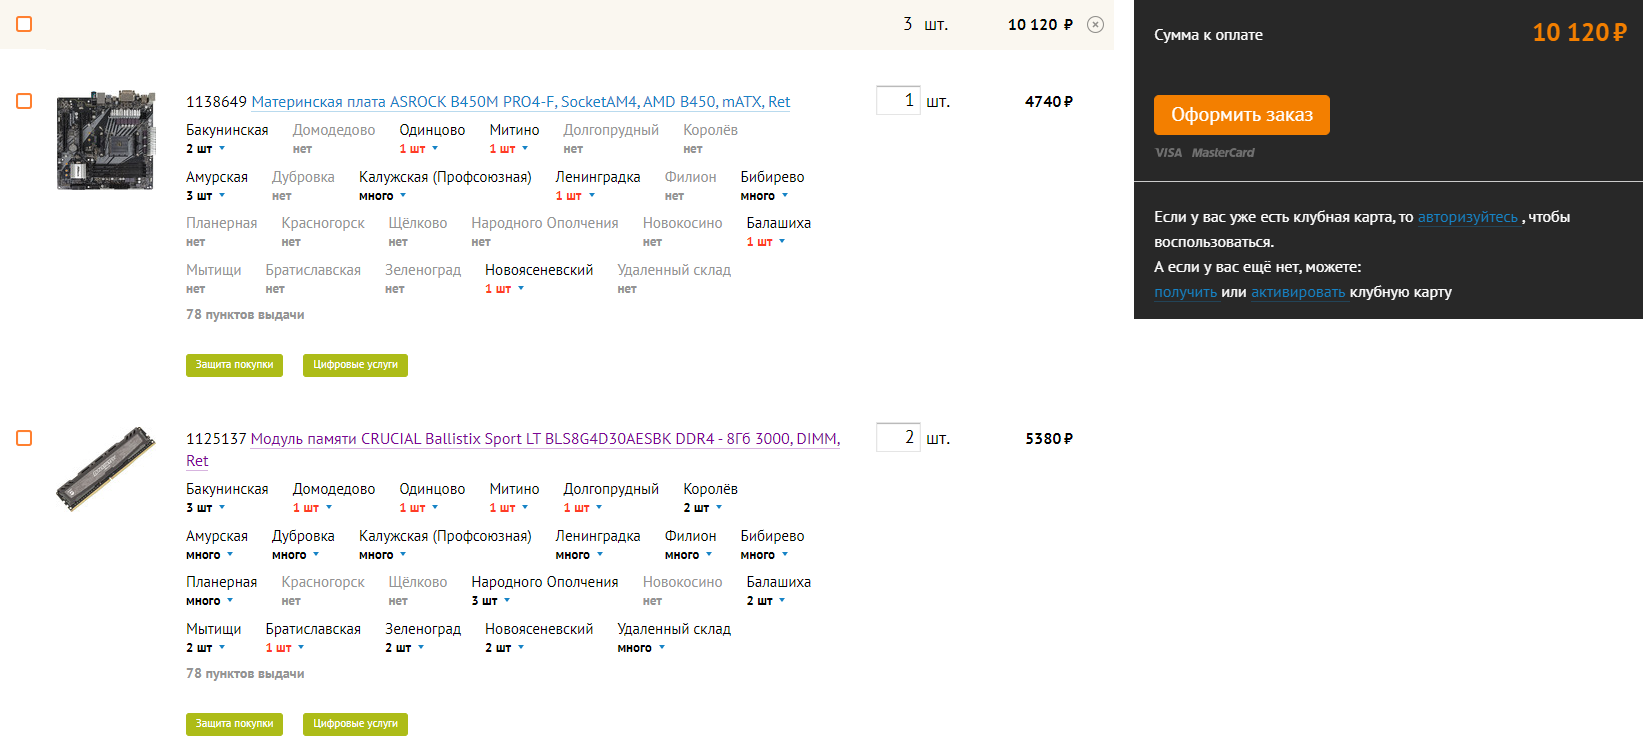Expand Амурская 3 шт stock for the motherboard

pyautogui.click(x=206, y=196)
